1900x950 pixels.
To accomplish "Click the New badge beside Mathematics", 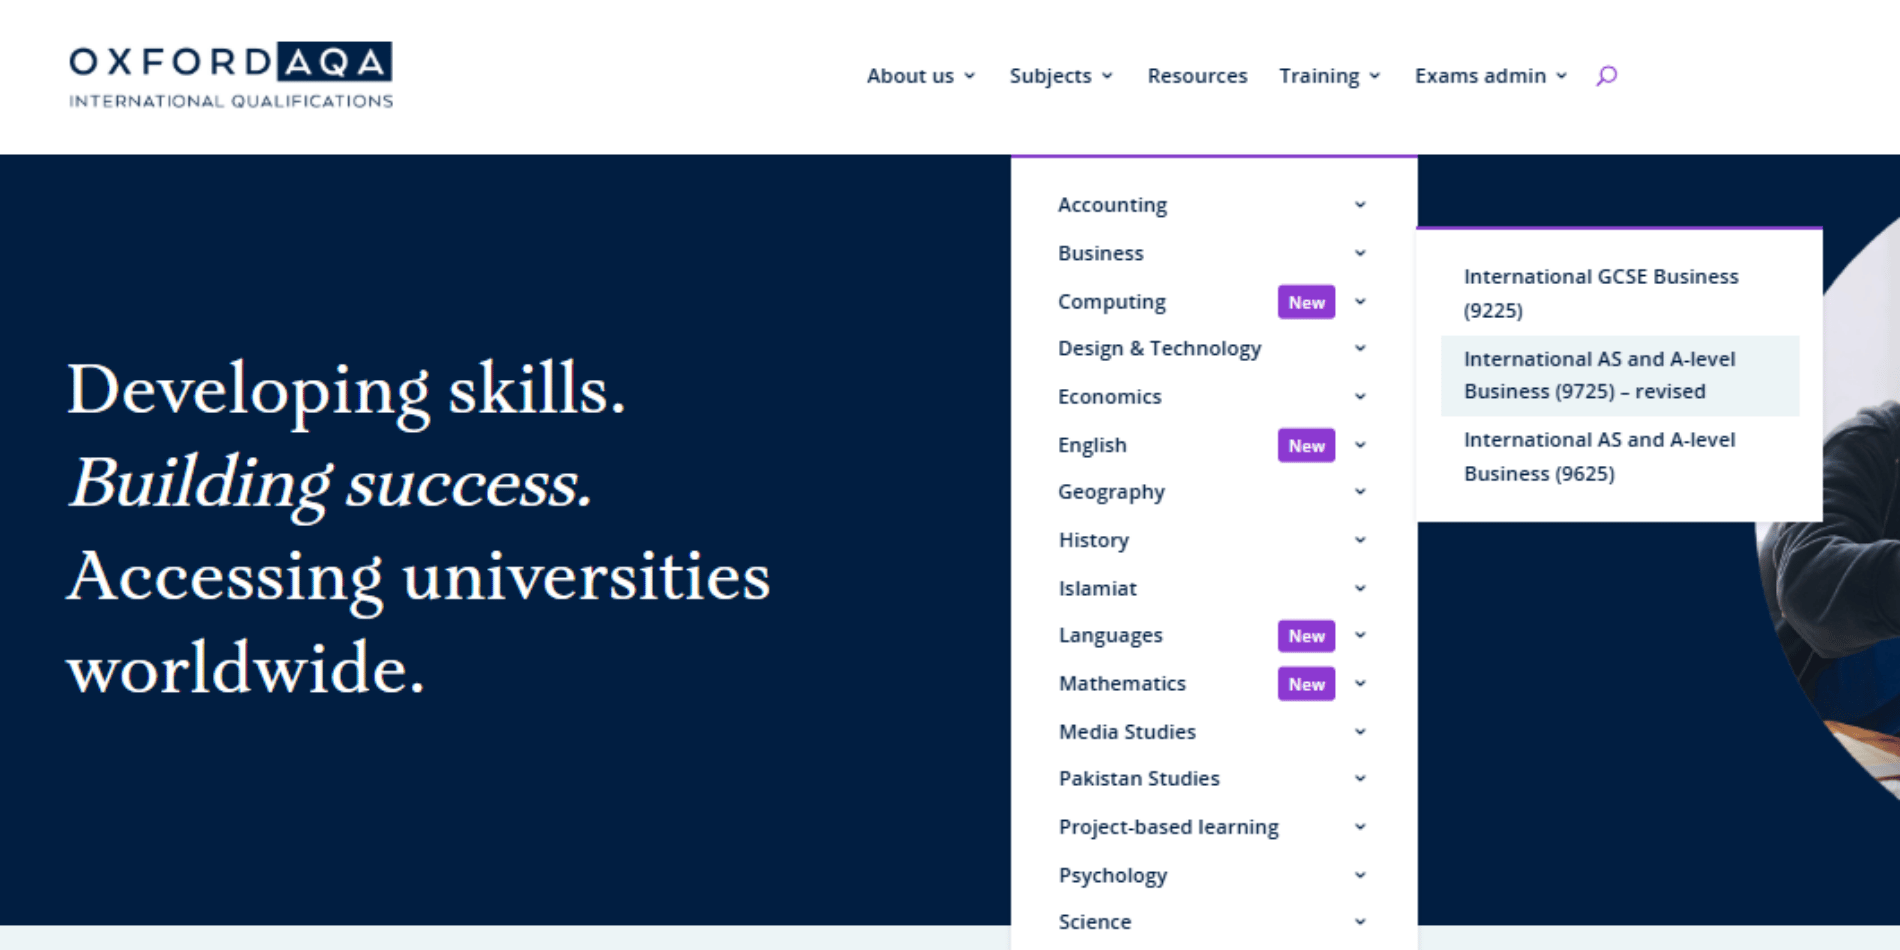I will click(1306, 684).
